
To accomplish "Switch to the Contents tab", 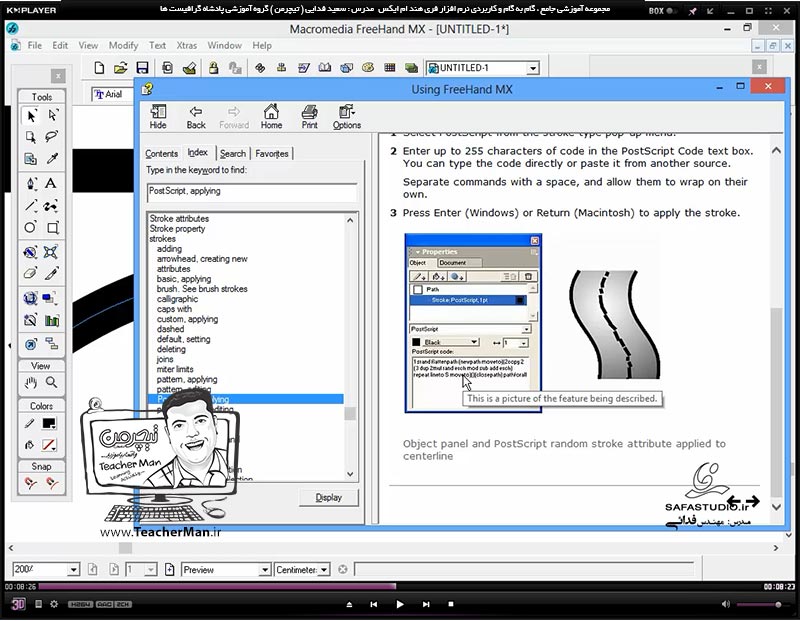I will coord(161,154).
